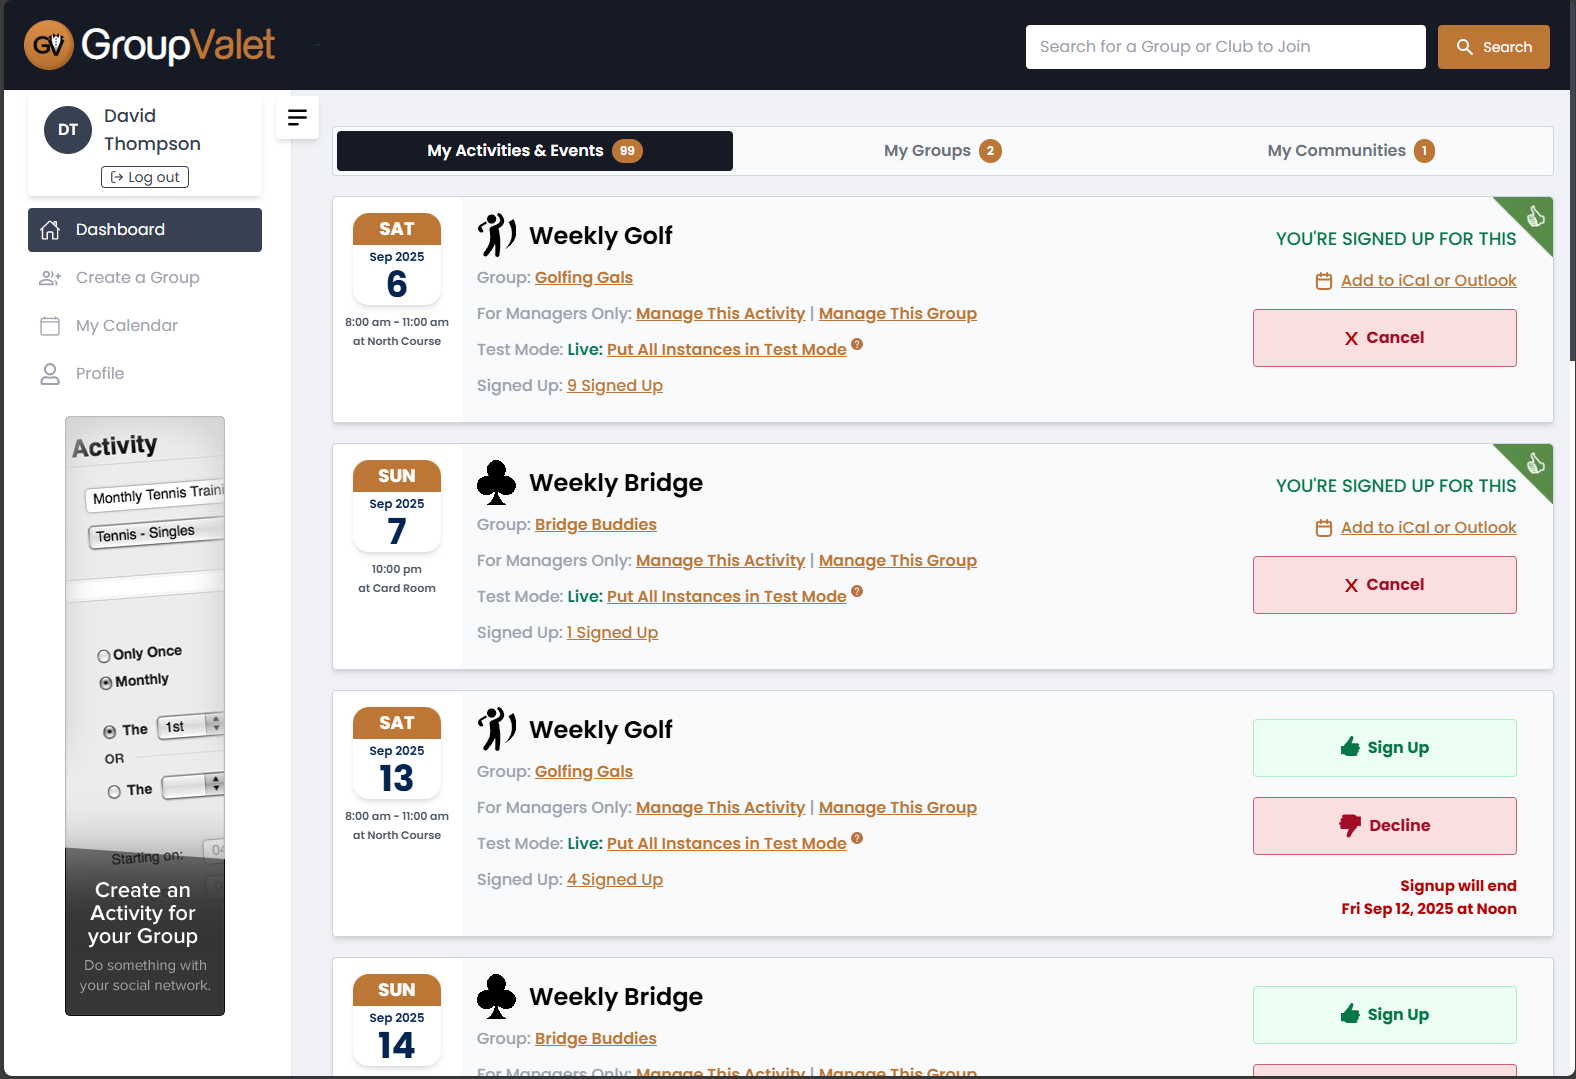
Task: Add Sep 6 golf to iCal or Outlook
Action: pos(1428,281)
